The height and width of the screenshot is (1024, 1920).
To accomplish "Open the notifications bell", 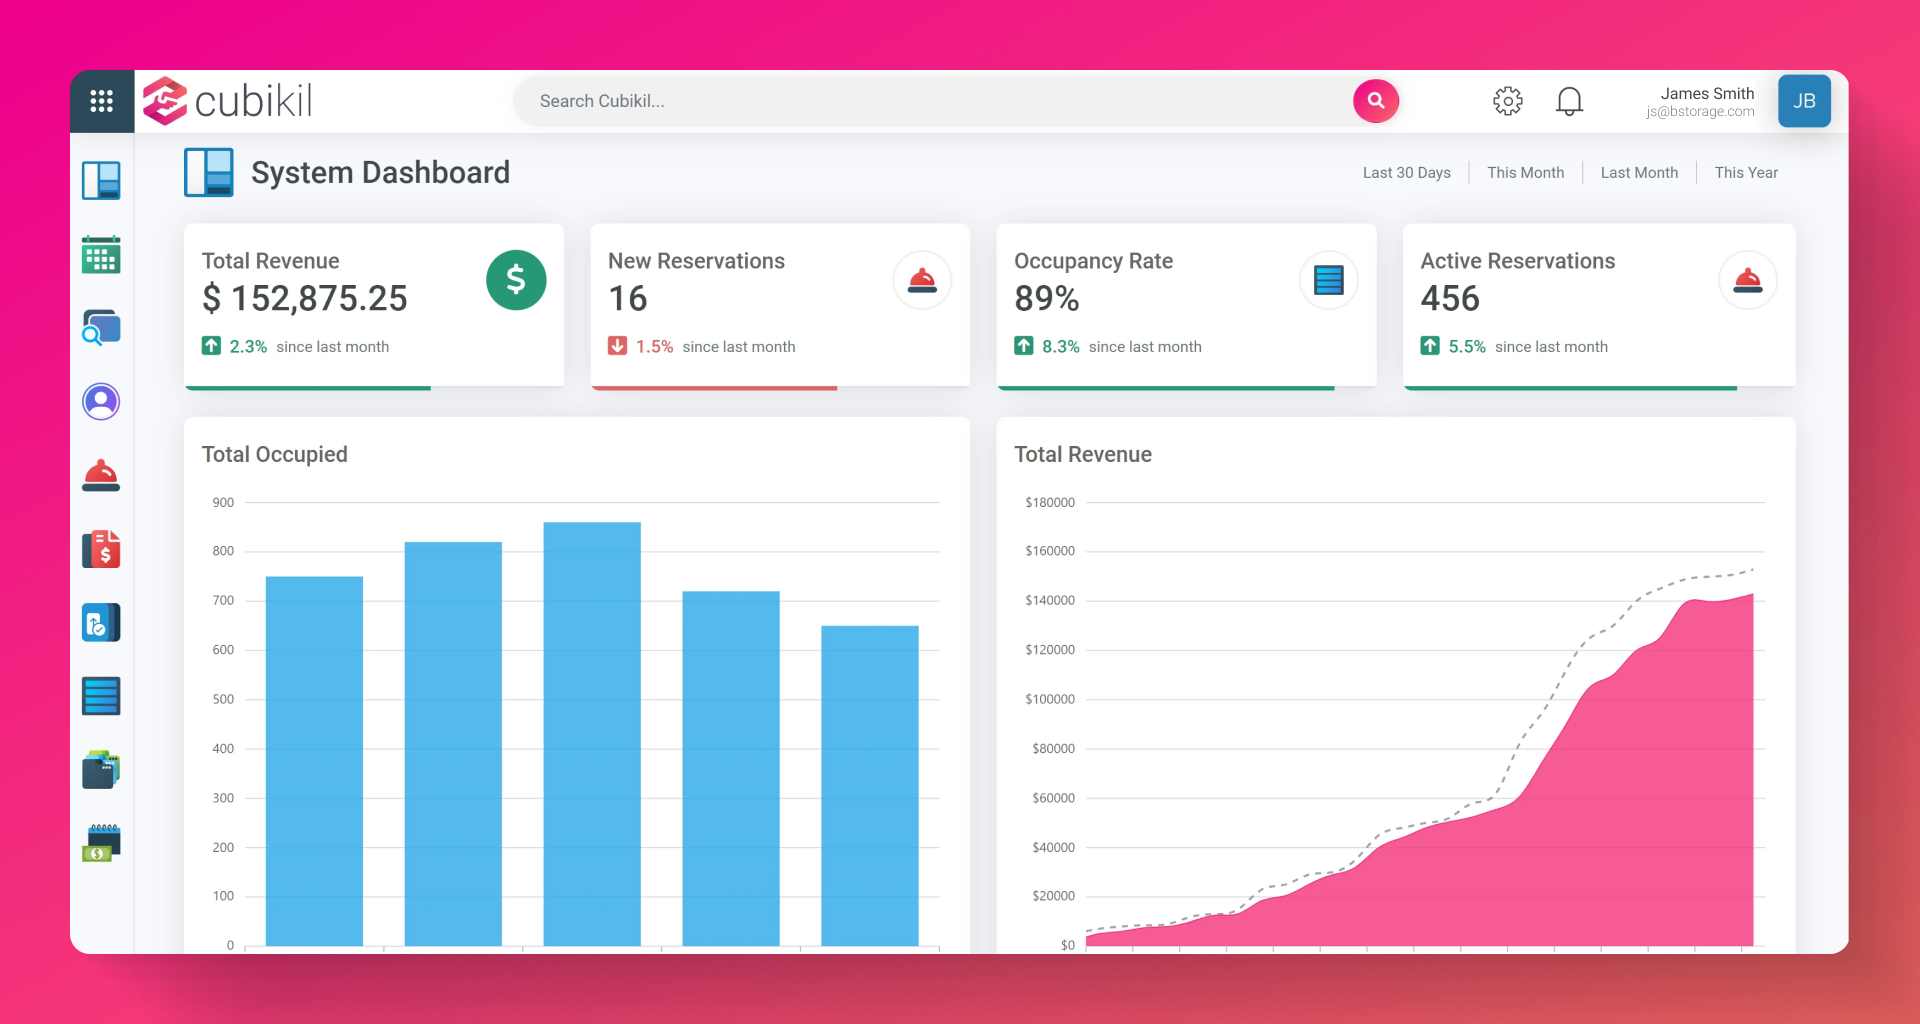I will click(x=1569, y=101).
